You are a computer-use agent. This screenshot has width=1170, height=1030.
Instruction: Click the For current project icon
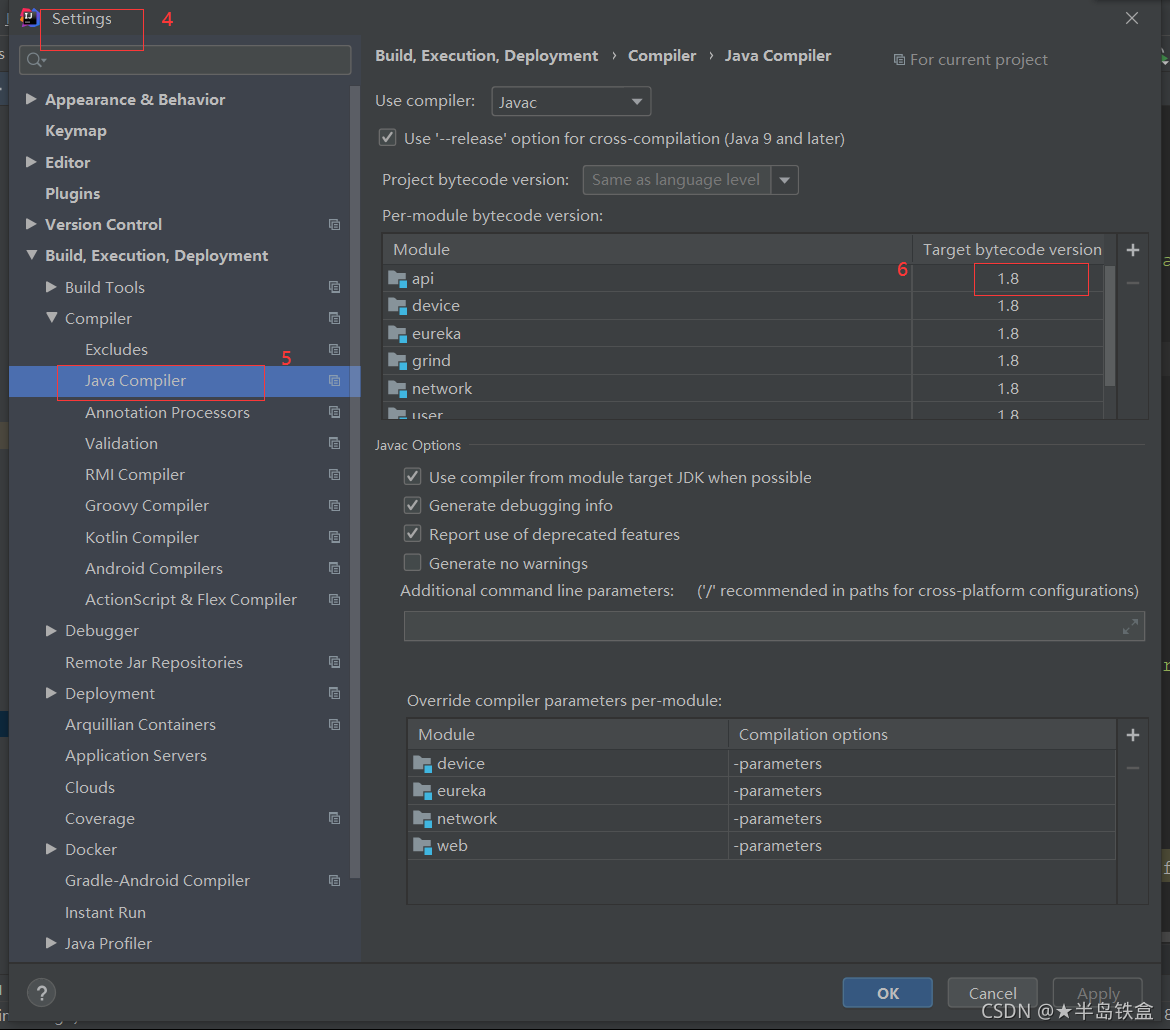899,60
